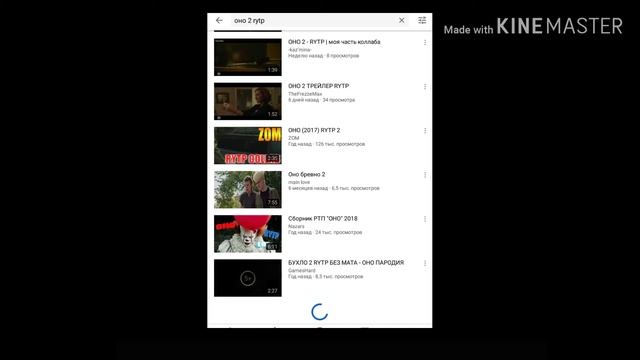The width and height of the screenshot is (640, 360).
Task: Select title 'БУХЛО 2 RYTP БЕЗ МАТА - ОНО ПАРОДИЯ'
Action: (346, 262)
